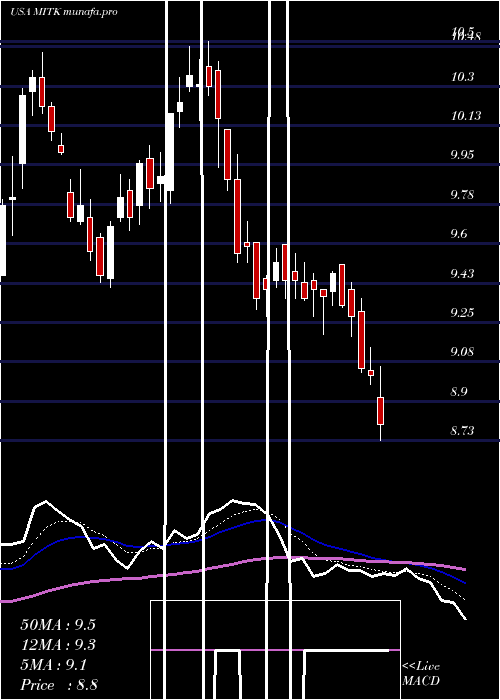The image size is (500, 700).
Task: Click the tall white candlestick below 10.3
Action: [22, 129]
